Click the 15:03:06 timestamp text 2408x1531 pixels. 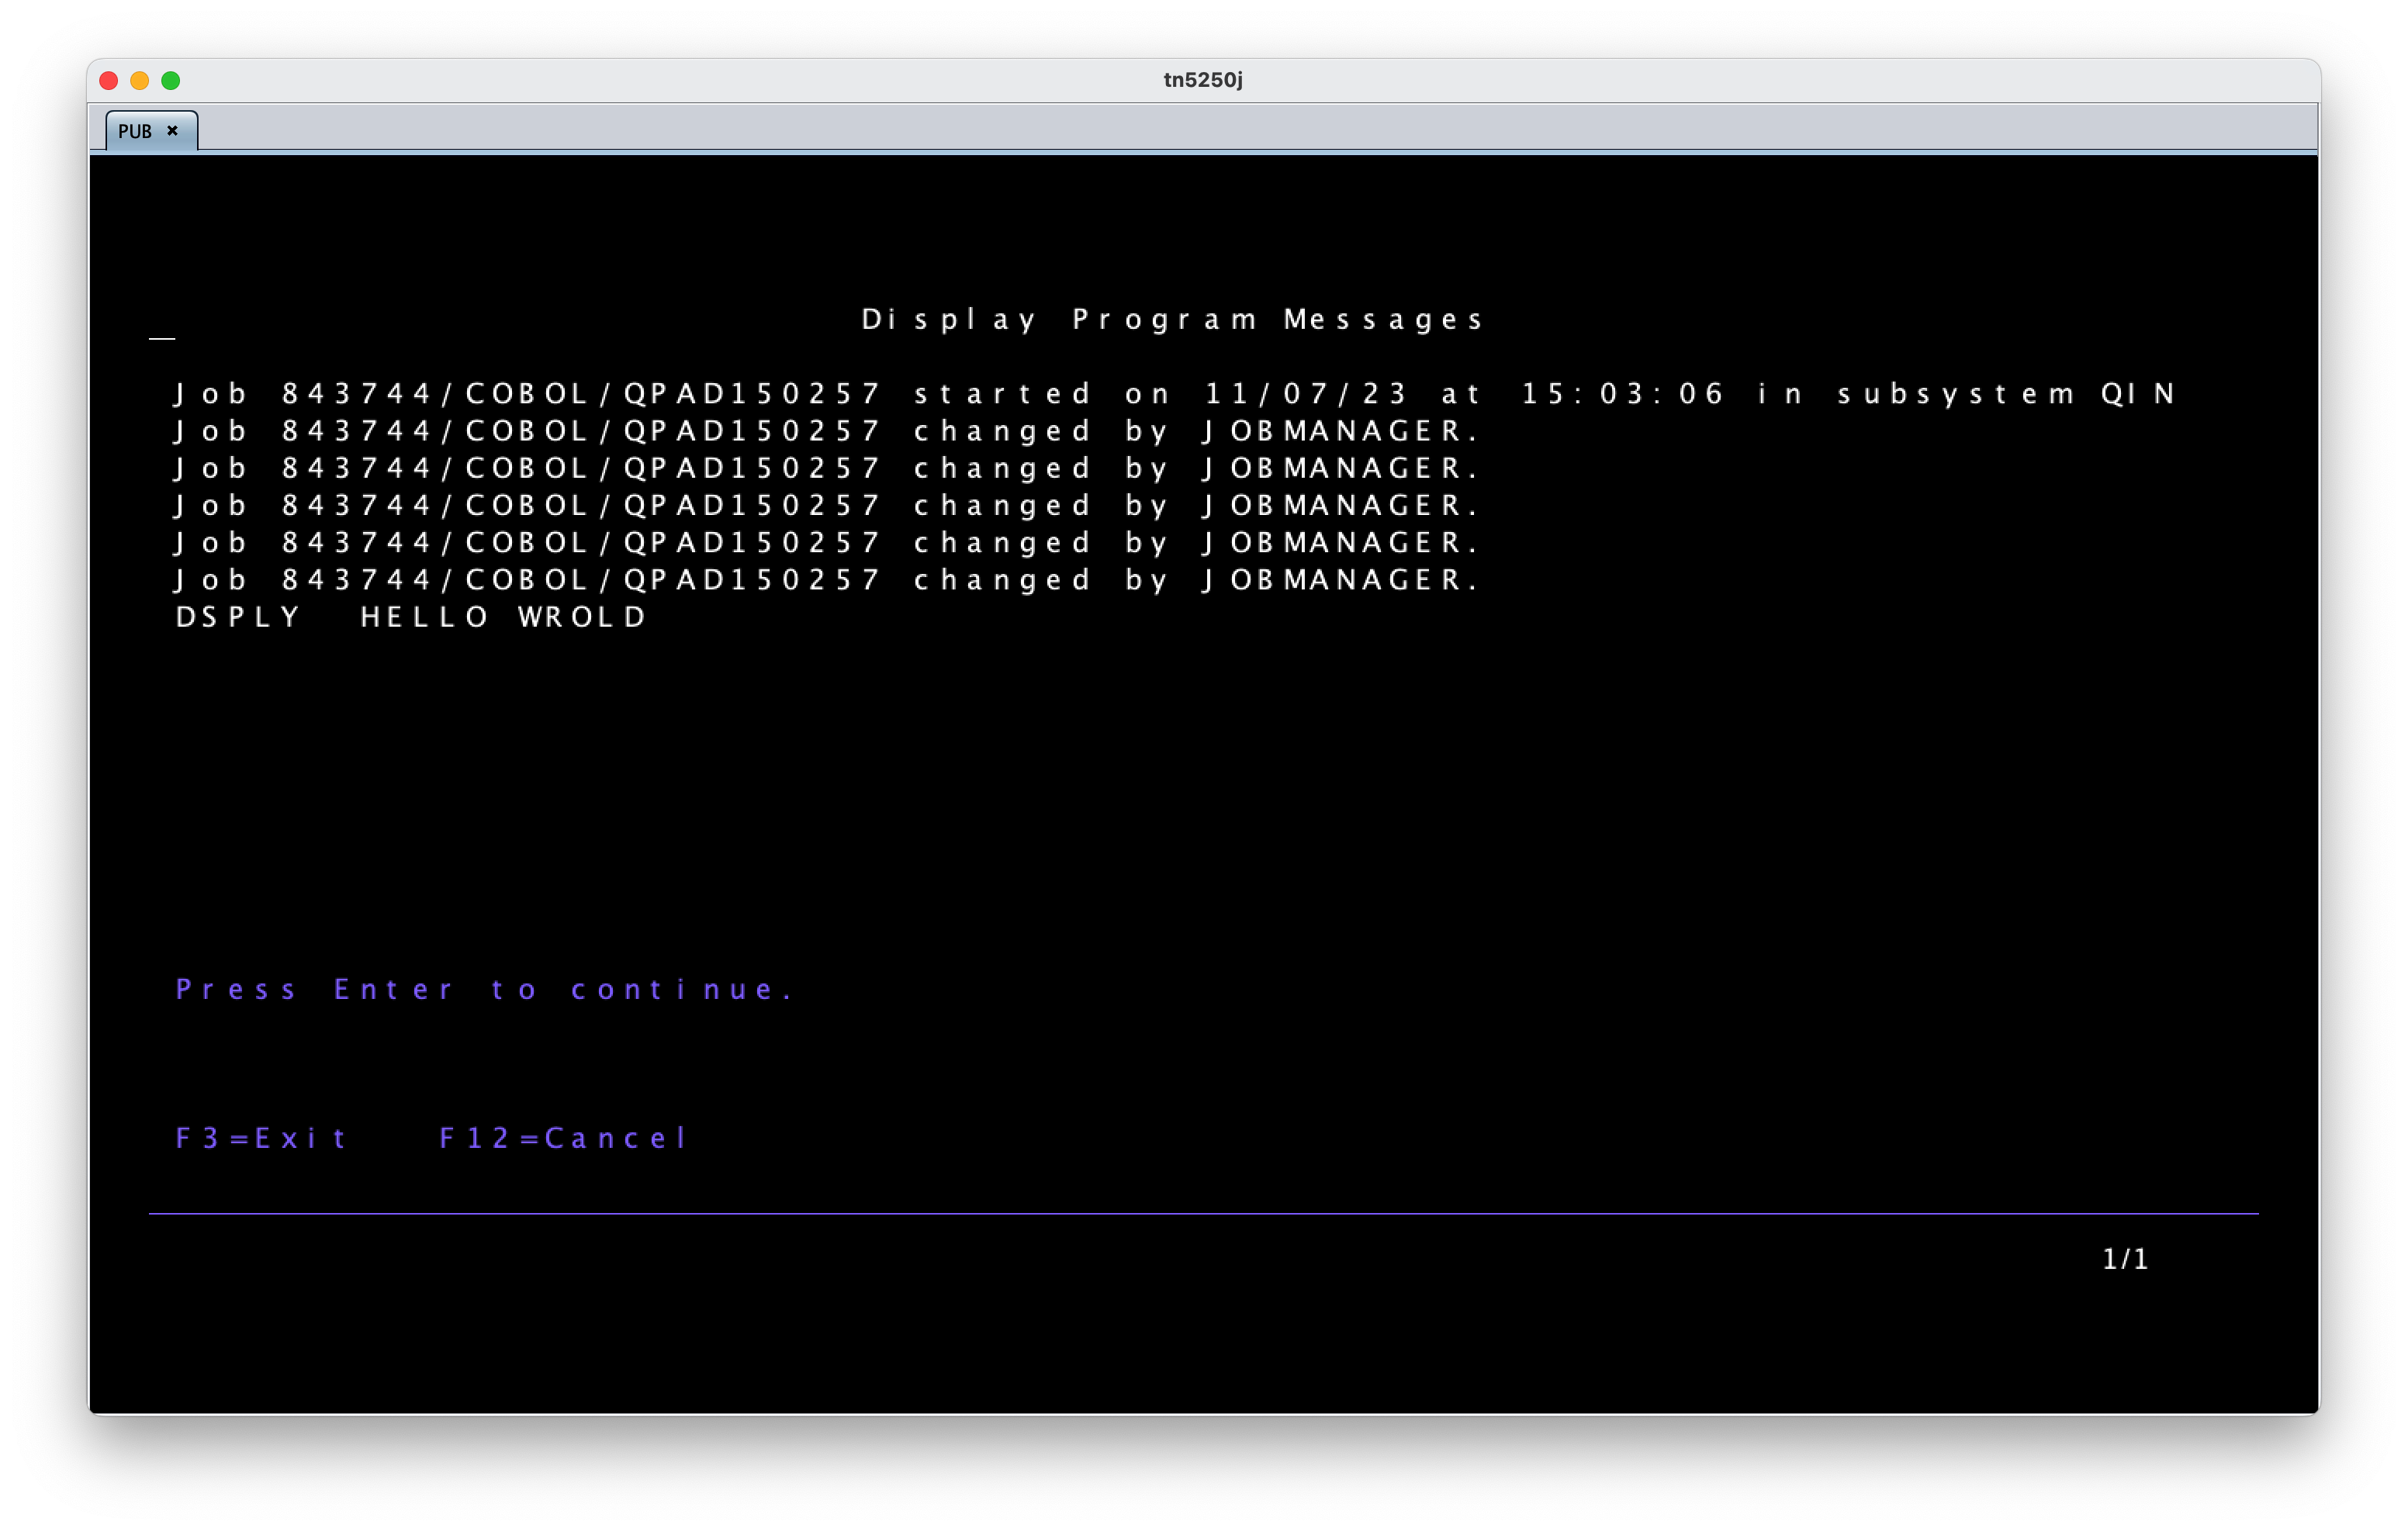point(1622,393)
